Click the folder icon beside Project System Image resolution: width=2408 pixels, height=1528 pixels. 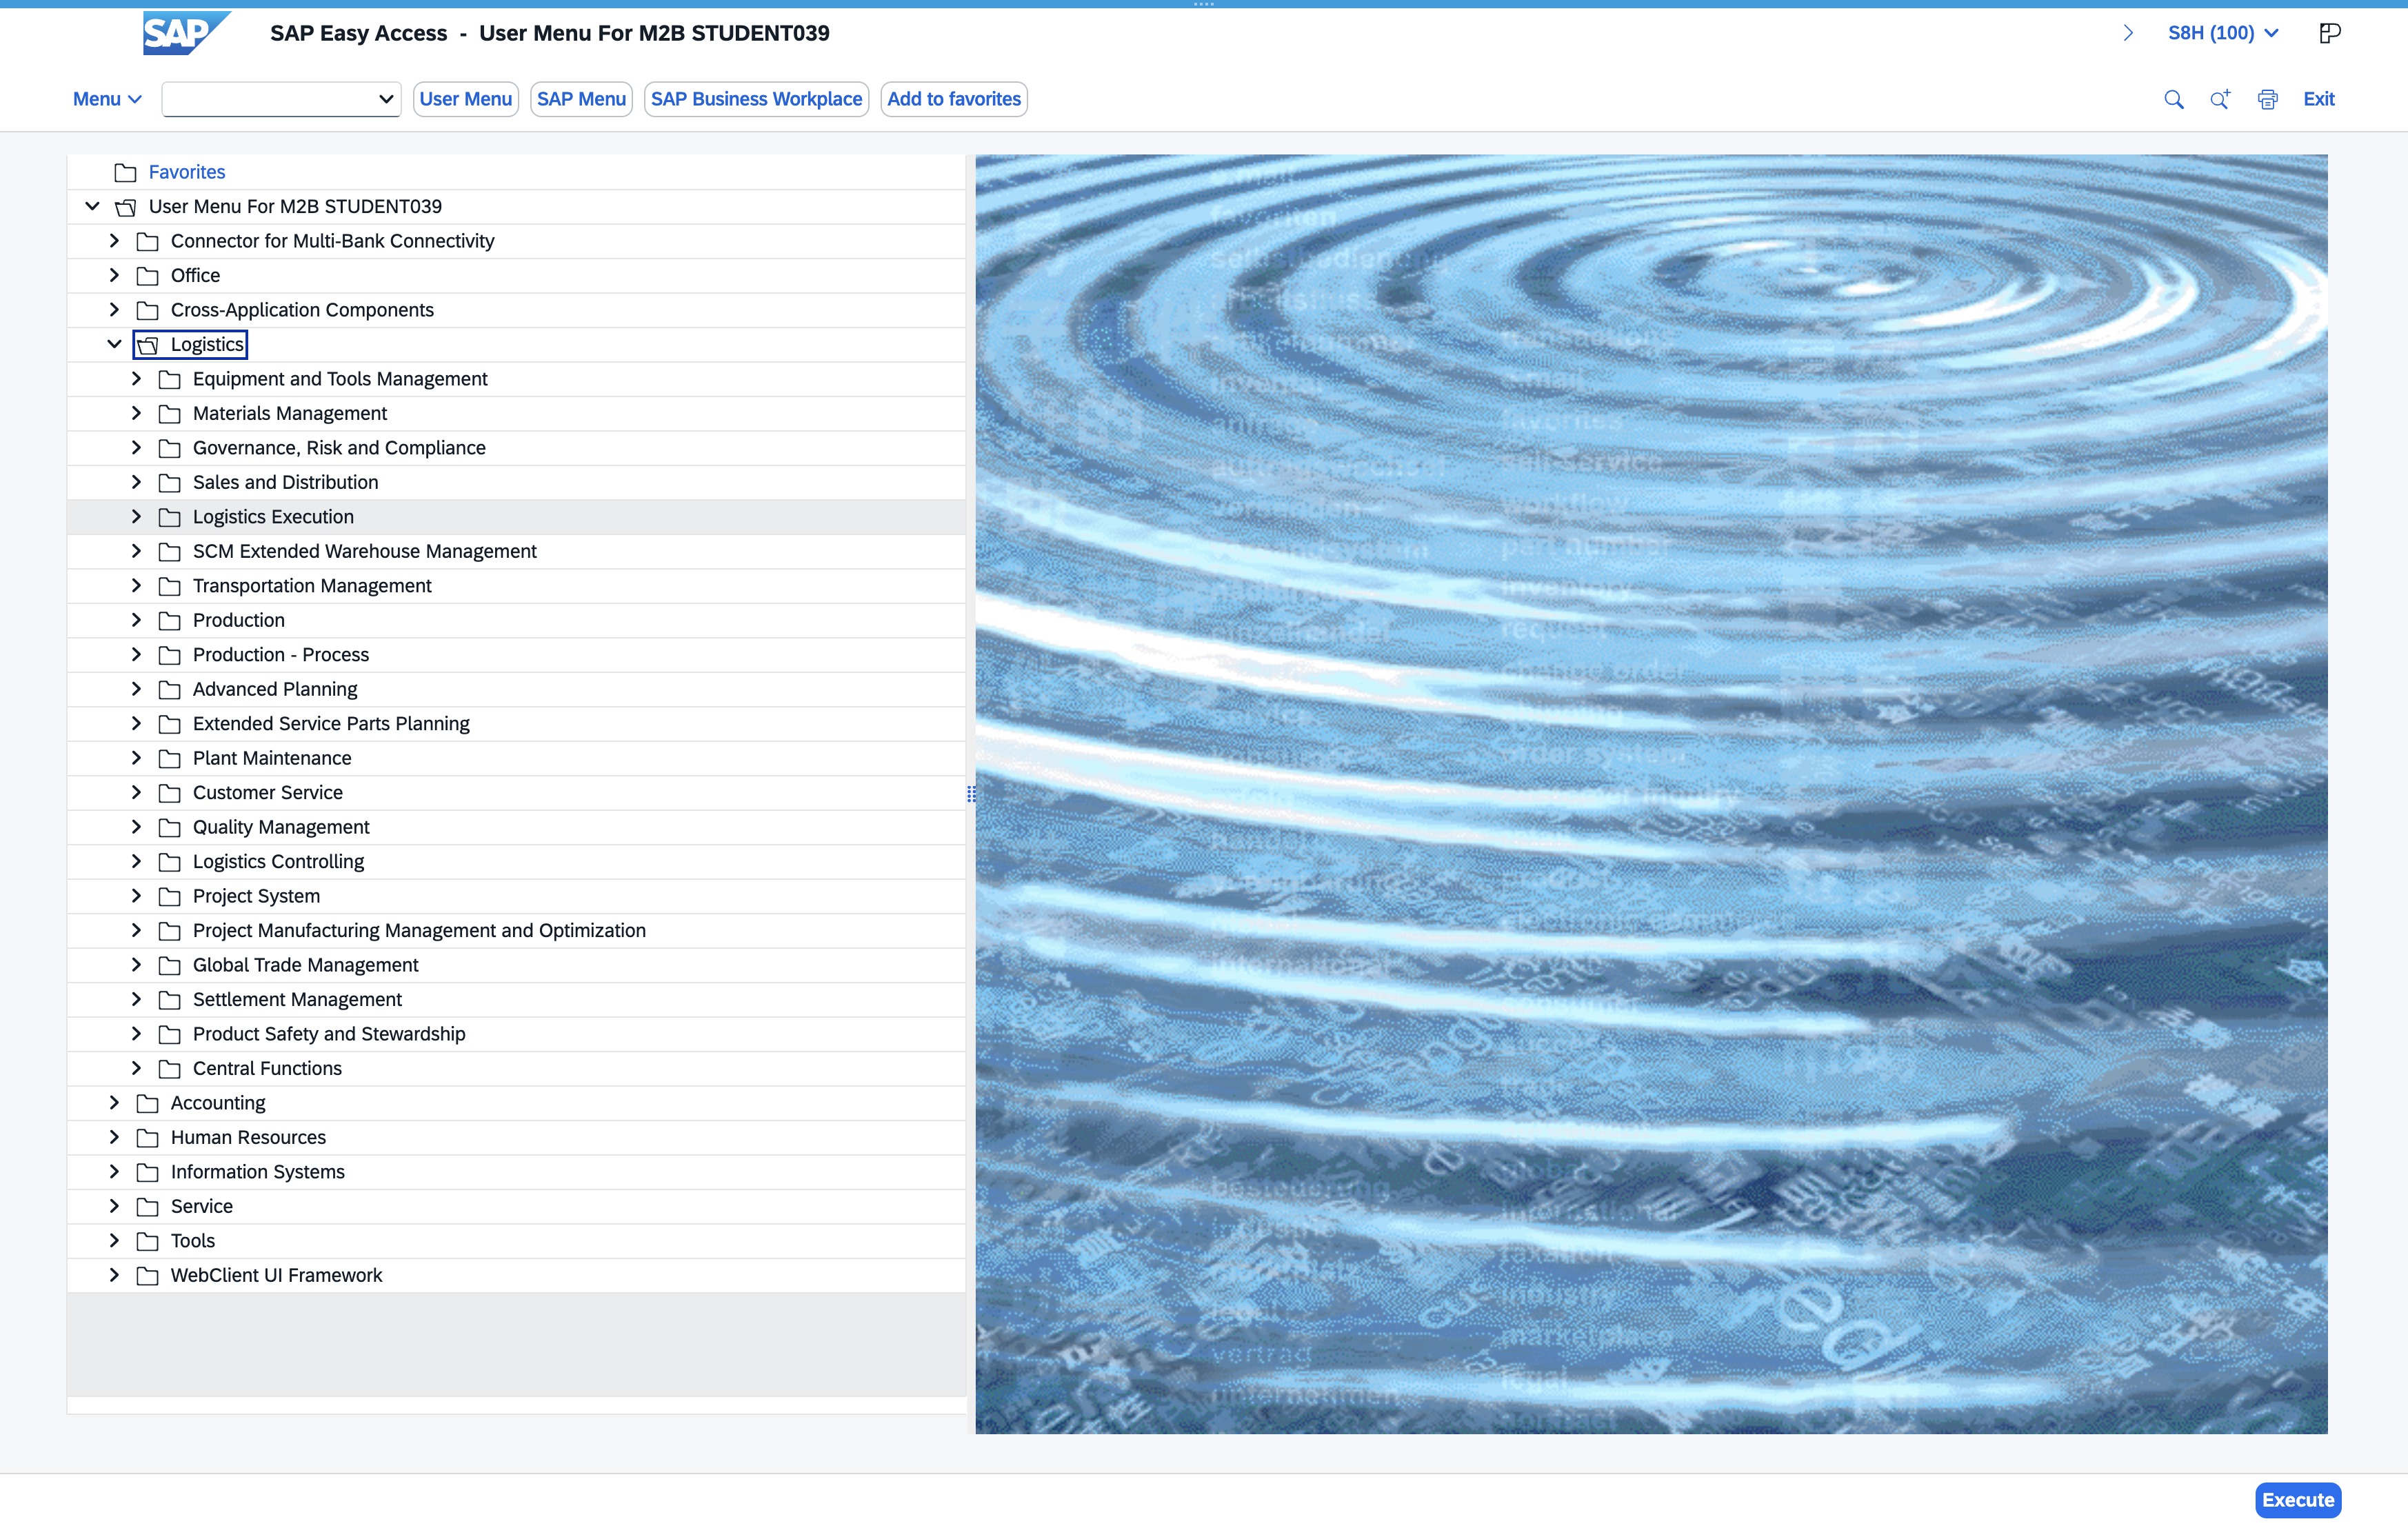170,897
